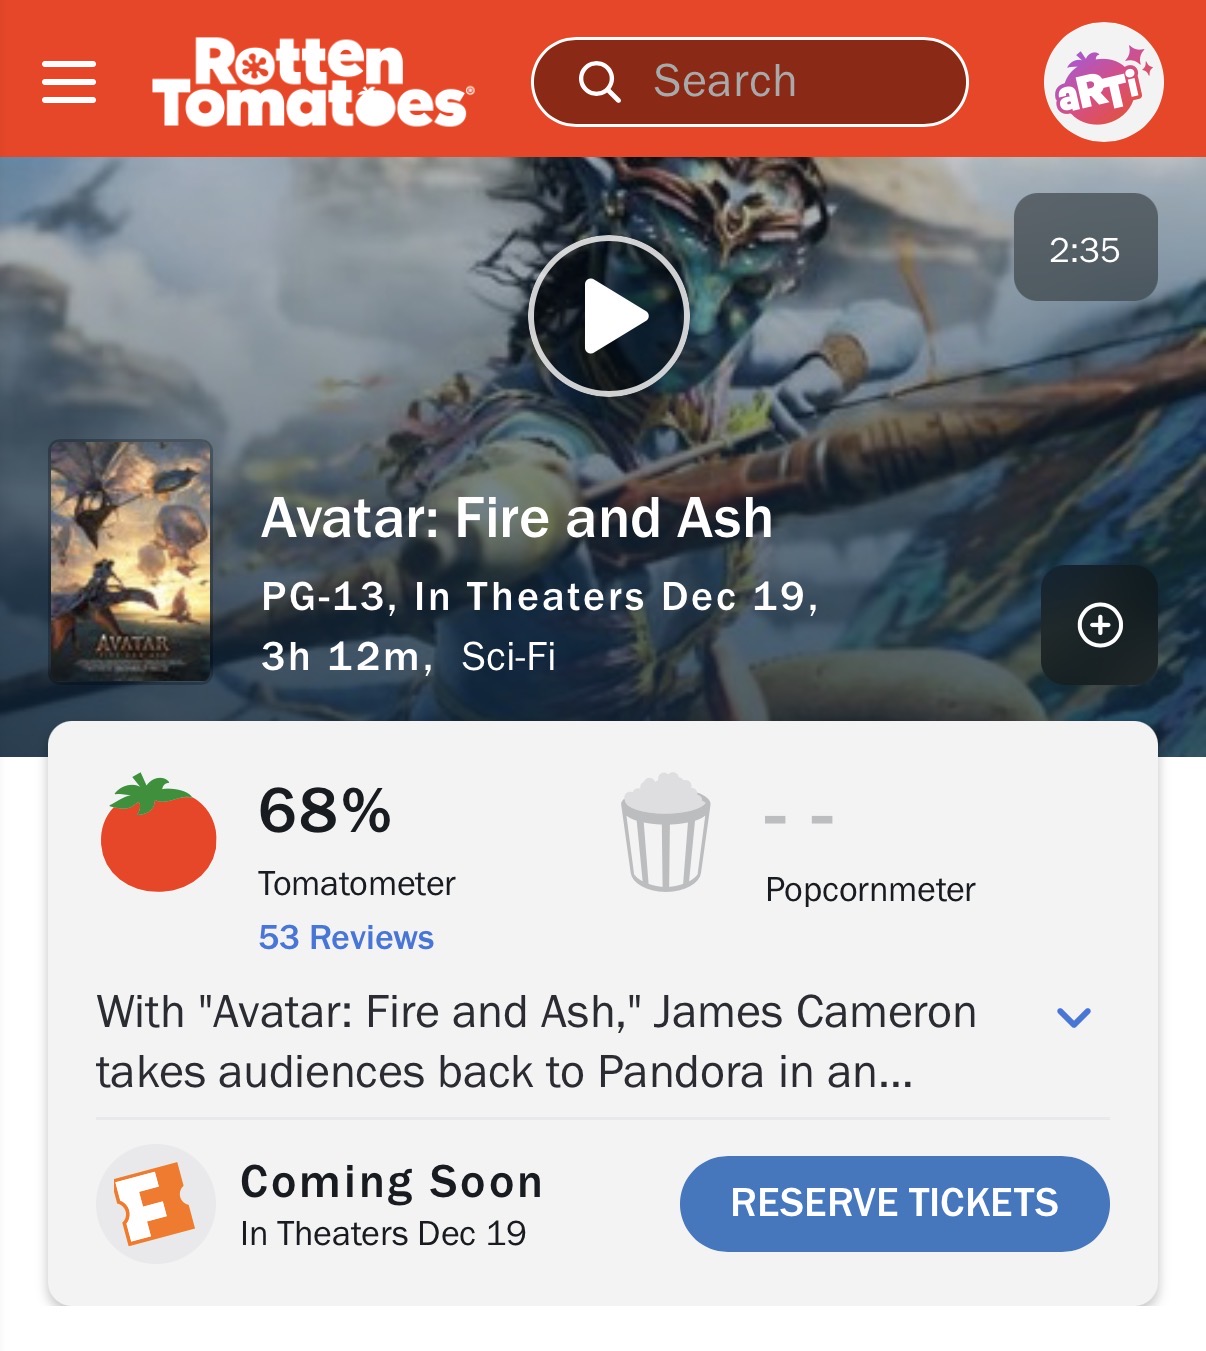Reserve tickets for Avatar: Fire and Ash
This screenshot has width=1206, height=1351.
pos(894,1203)
